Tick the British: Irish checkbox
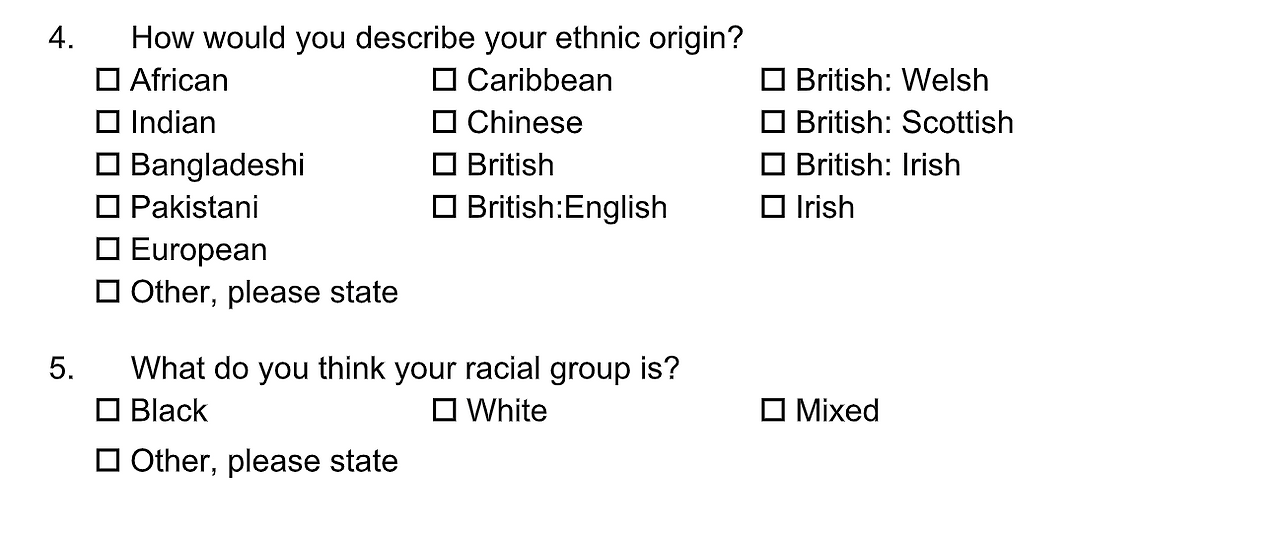Screen dimensions: 1280x534 (773, 165)
